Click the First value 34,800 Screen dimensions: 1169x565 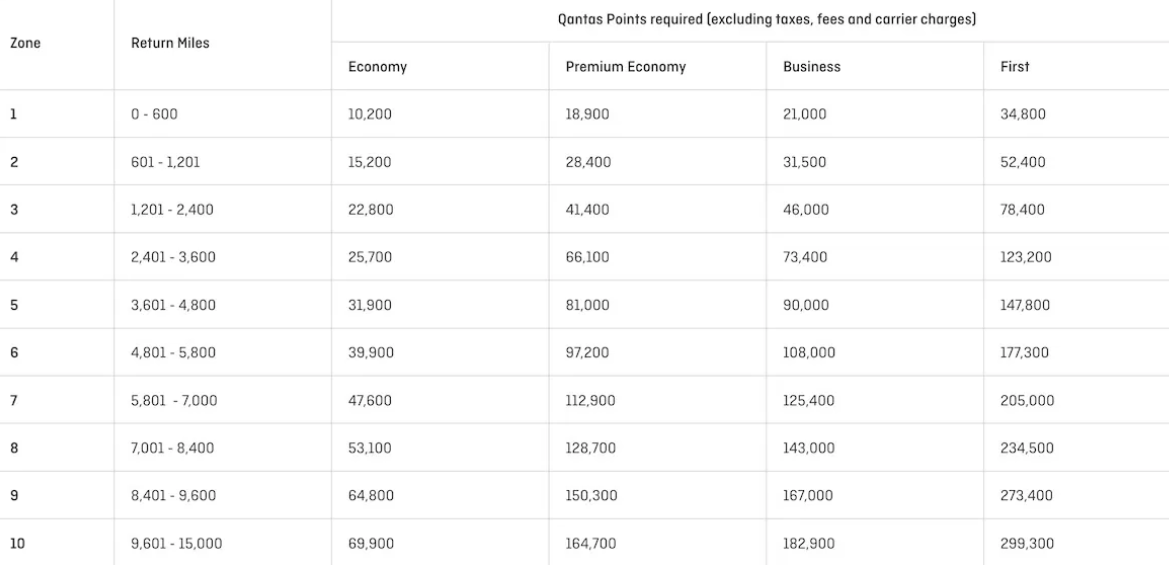1022,114
